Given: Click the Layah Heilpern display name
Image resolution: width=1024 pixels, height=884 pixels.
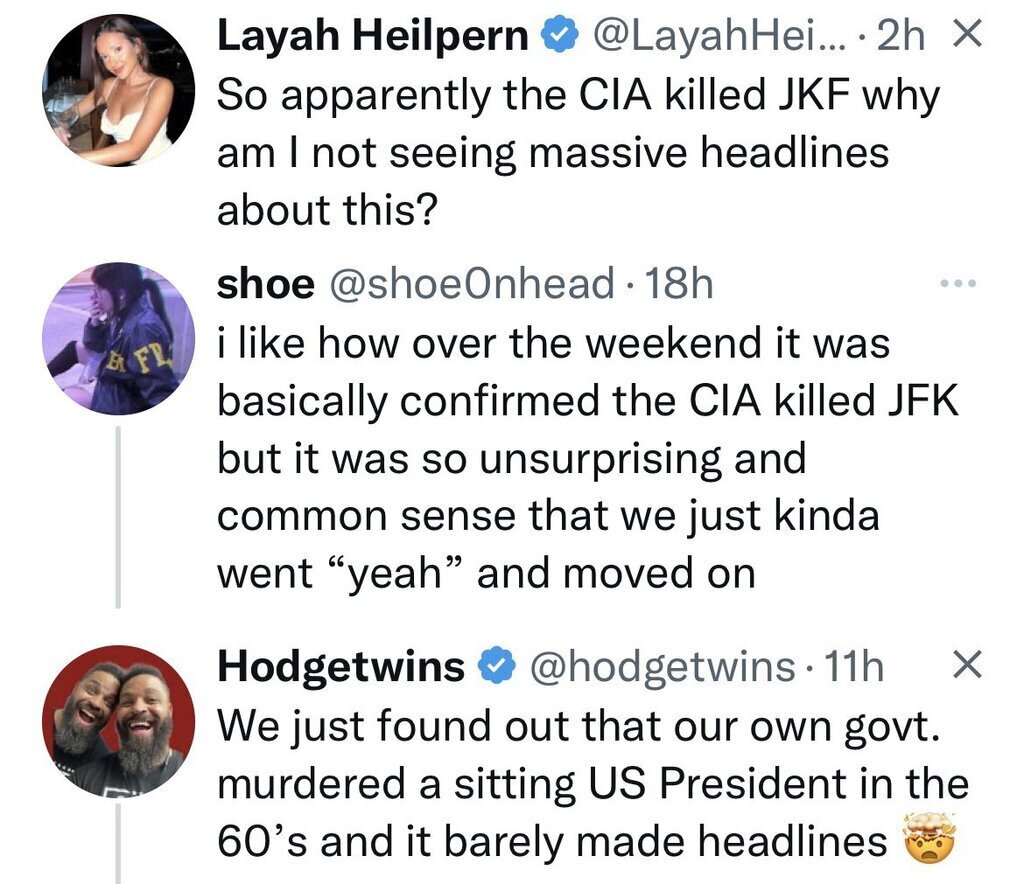Looking at the screenshot, I should pos(374,38).
